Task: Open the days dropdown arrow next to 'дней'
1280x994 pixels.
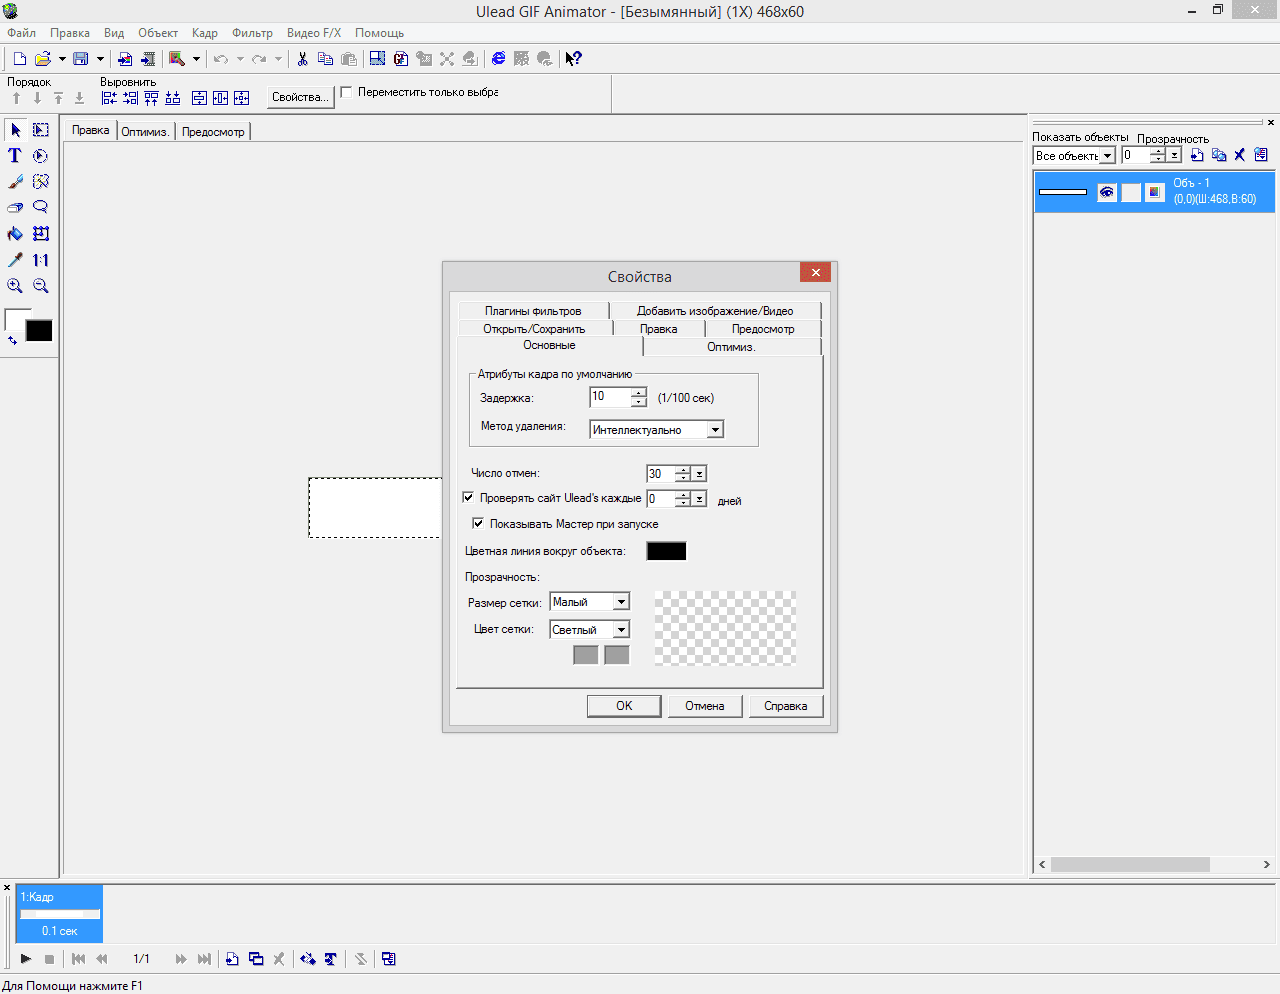Action: tap(700, 499)
